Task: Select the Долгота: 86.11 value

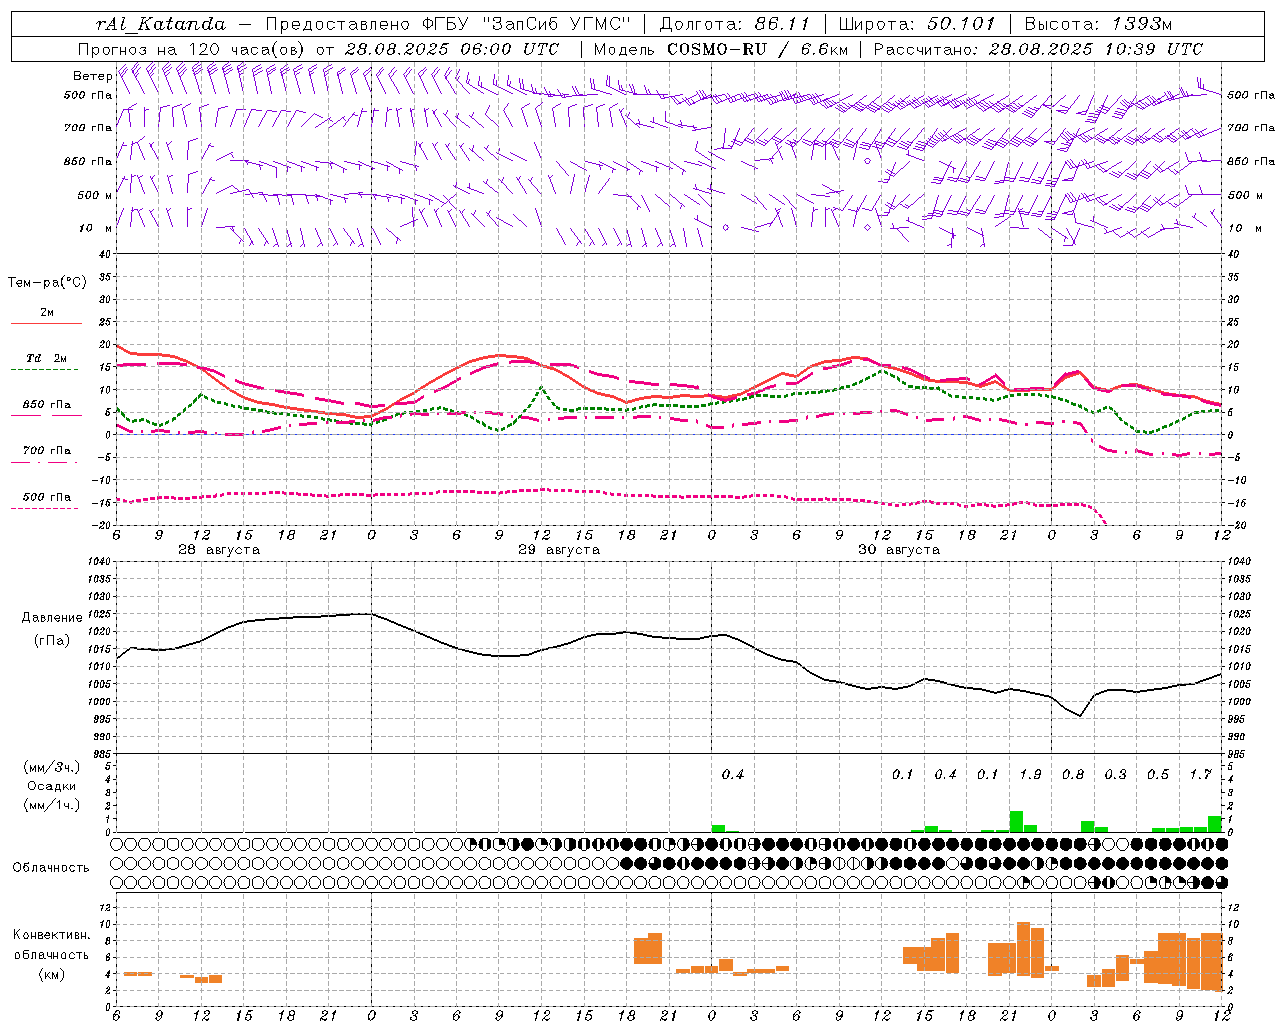Action: pyautogui.click(x=734, y=24)
